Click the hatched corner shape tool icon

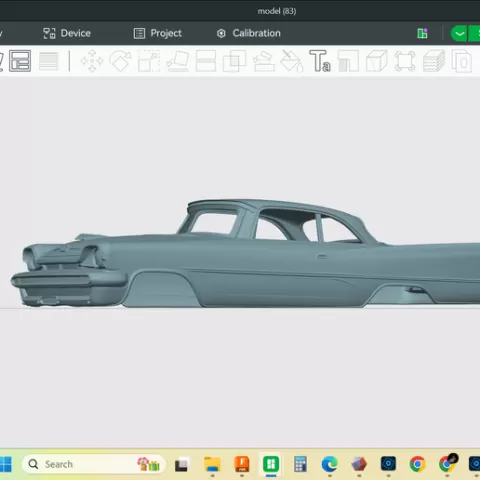(x=348, y=61)
